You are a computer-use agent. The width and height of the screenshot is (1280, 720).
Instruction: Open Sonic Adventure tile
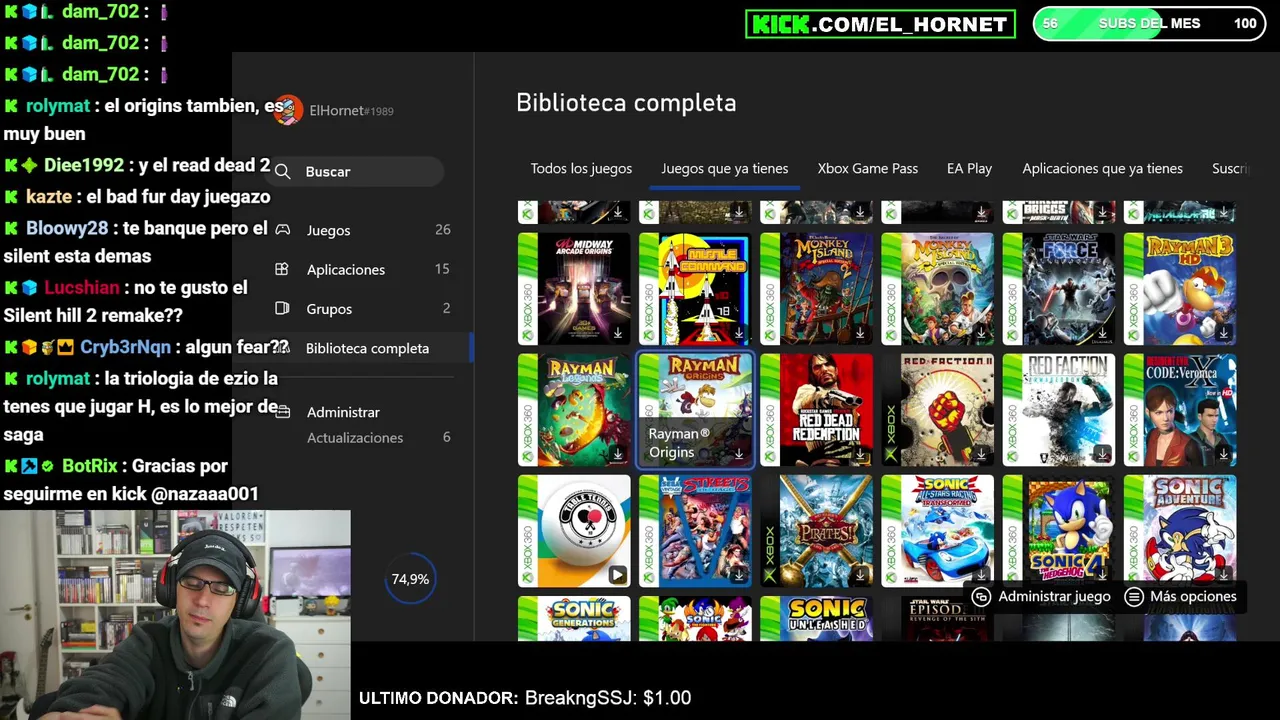pyautogui.click(x=1179, y=531)
